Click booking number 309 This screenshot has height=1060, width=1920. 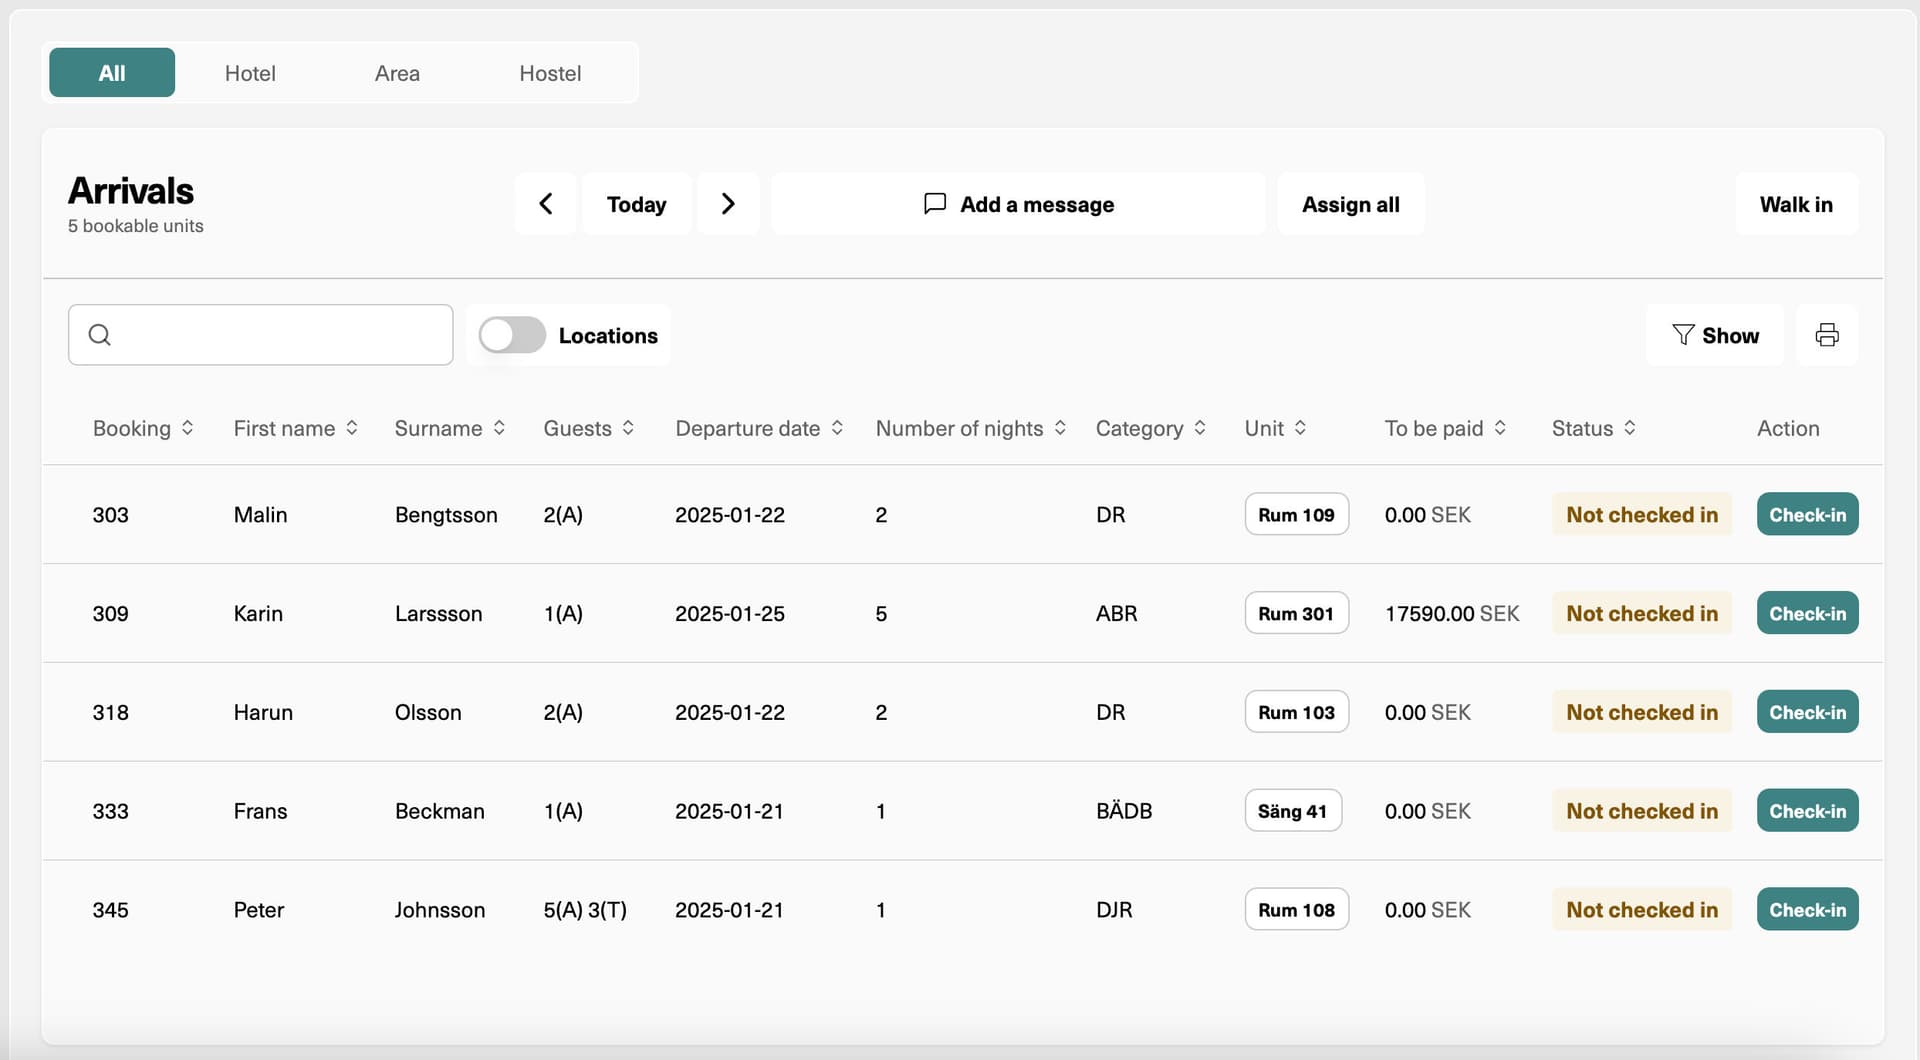coord(110,614)
